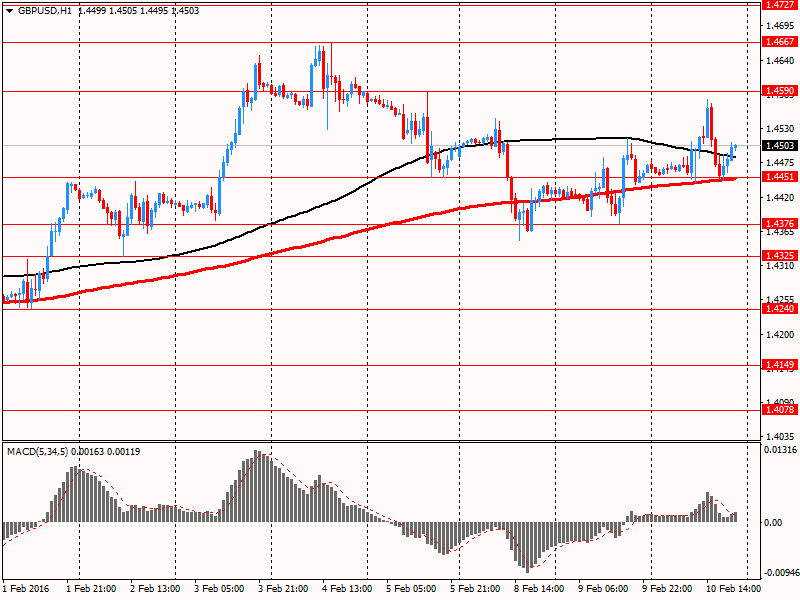Click the MACD zero level 0.00 label
800x600 pixels.
click(773, 523)
